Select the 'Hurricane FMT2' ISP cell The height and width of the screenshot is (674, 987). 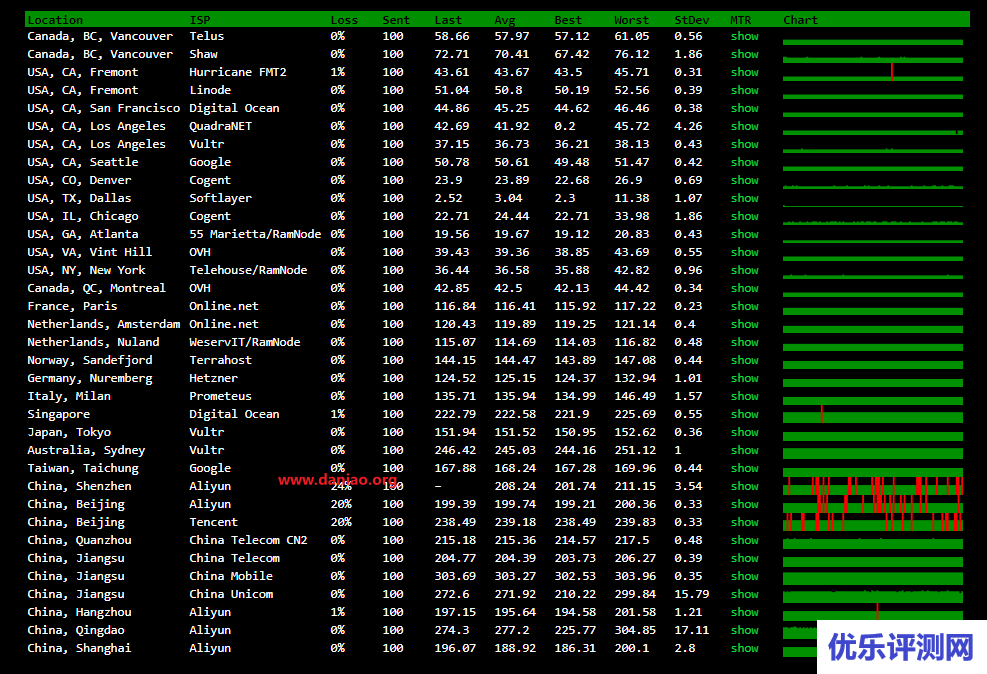click(237, 72)
